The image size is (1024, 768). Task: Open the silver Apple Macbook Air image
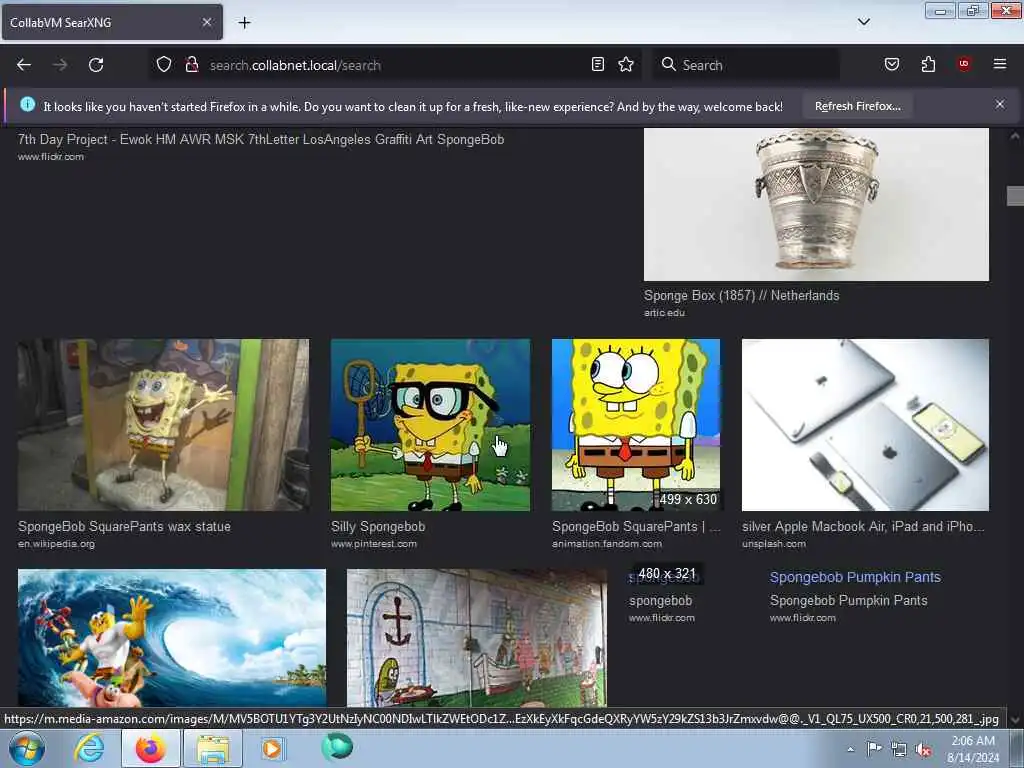click(865, 424)
